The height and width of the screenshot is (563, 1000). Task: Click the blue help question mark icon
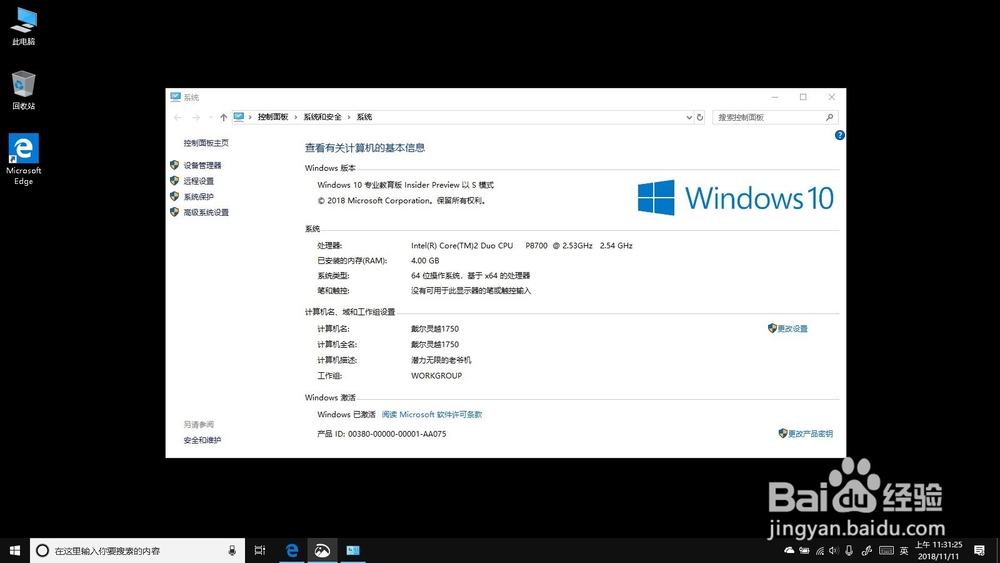[839, 135]
